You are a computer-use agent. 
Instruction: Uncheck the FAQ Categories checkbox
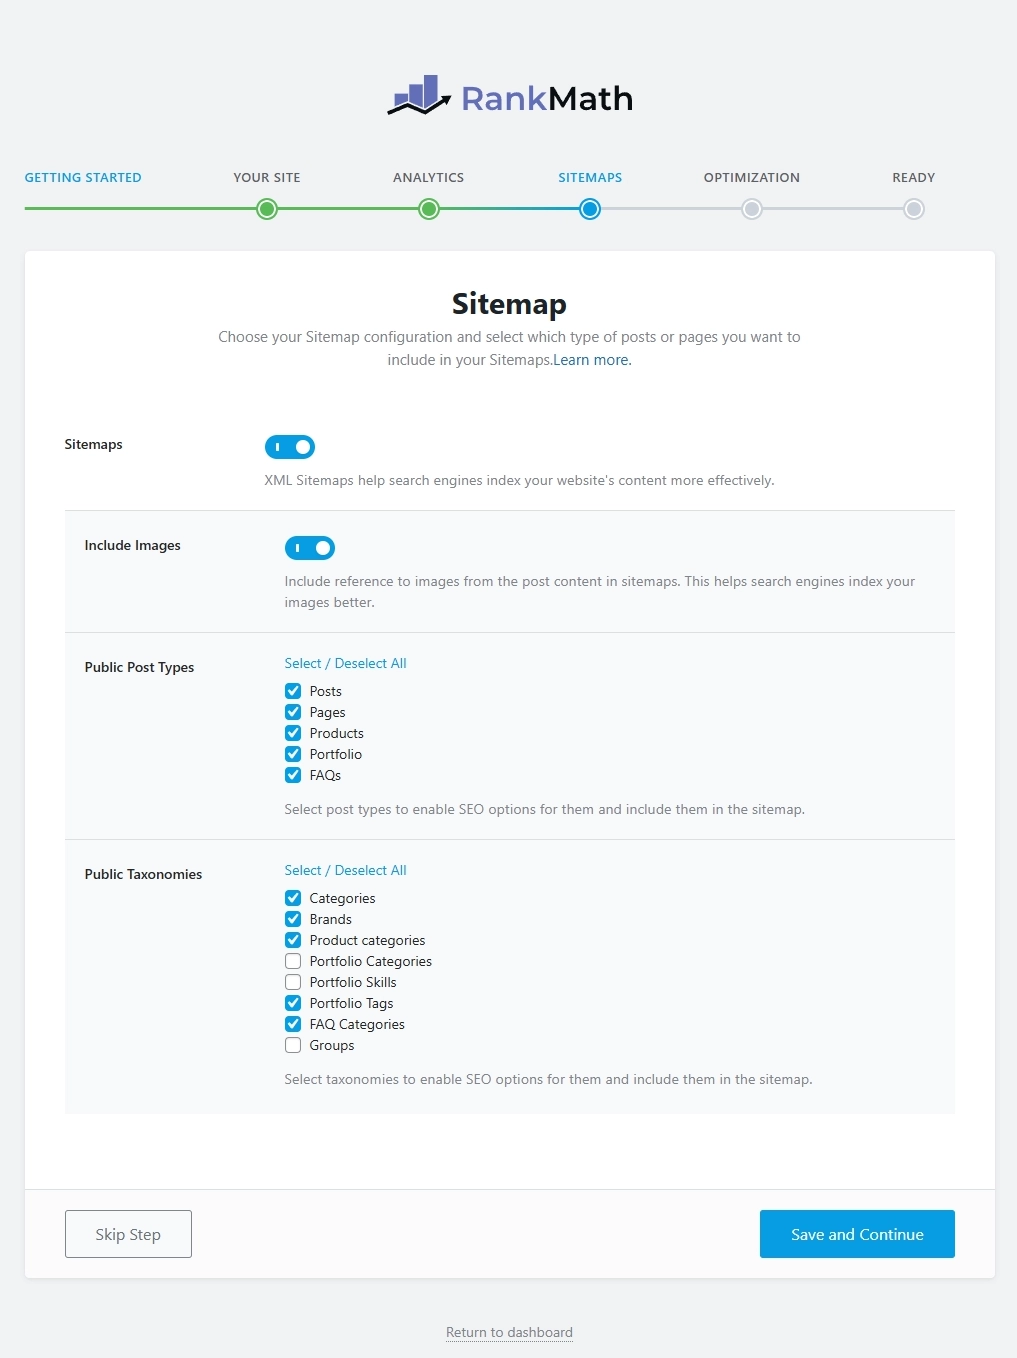(x=293, y=1024)
